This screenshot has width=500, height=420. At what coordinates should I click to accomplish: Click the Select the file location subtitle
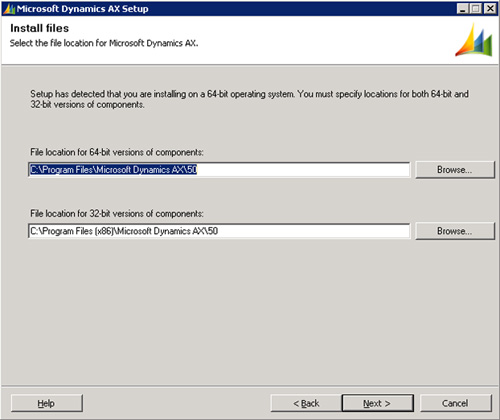pyautogui.click(x=104, y=43)
